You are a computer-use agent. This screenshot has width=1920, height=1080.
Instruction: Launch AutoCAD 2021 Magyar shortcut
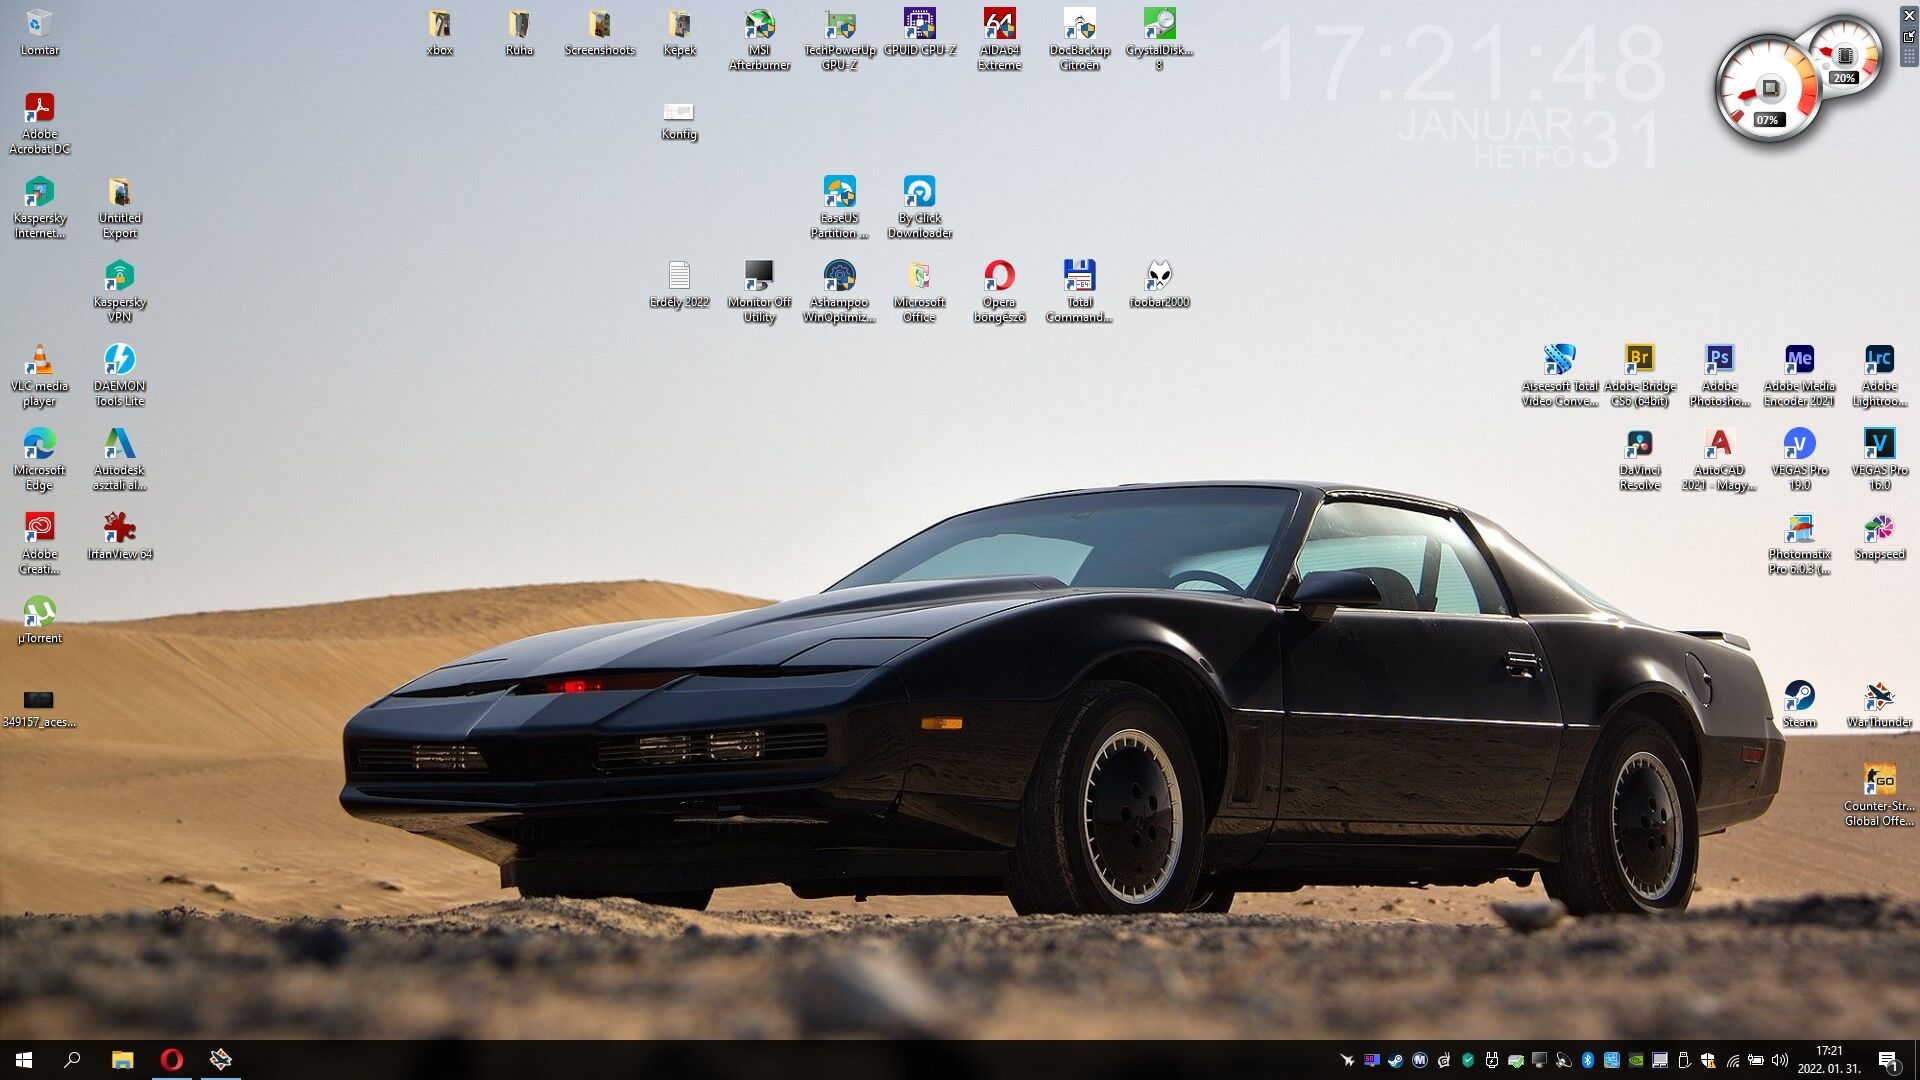coord(1719,460)
